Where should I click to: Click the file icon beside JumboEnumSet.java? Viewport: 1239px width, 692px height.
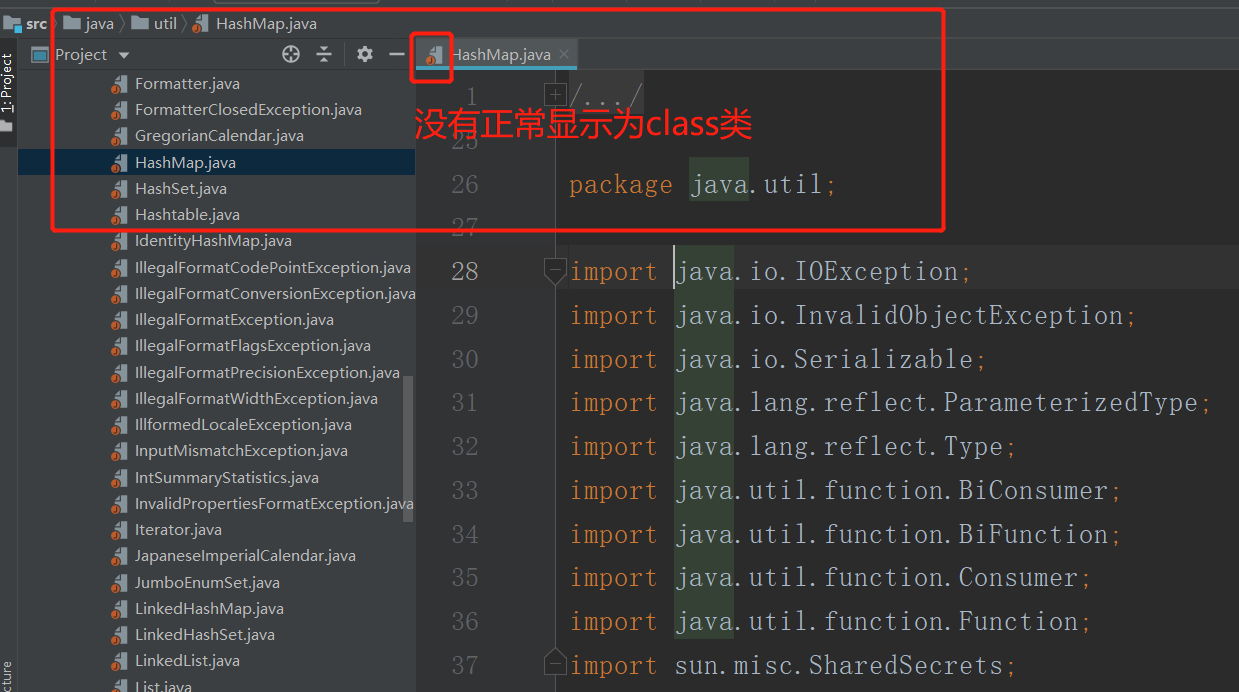pyautogui.click(x=119, y=583)
